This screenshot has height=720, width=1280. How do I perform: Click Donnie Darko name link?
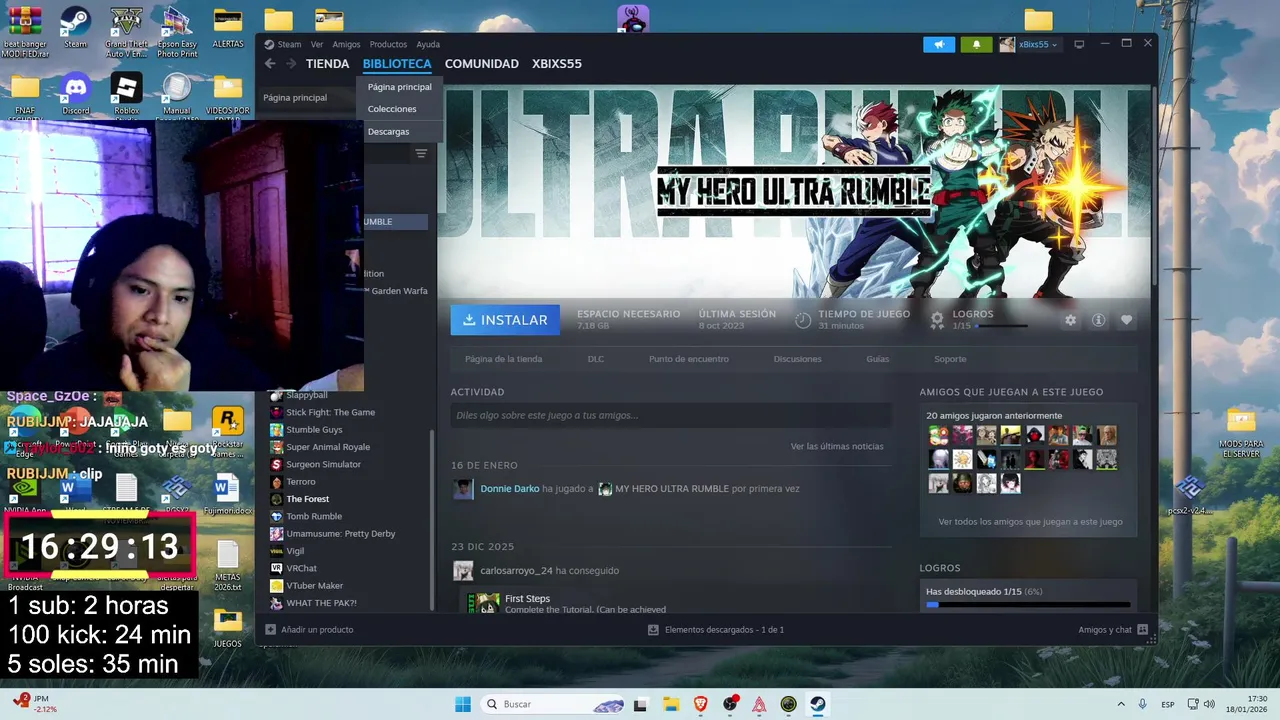click(x=510, y=489)
